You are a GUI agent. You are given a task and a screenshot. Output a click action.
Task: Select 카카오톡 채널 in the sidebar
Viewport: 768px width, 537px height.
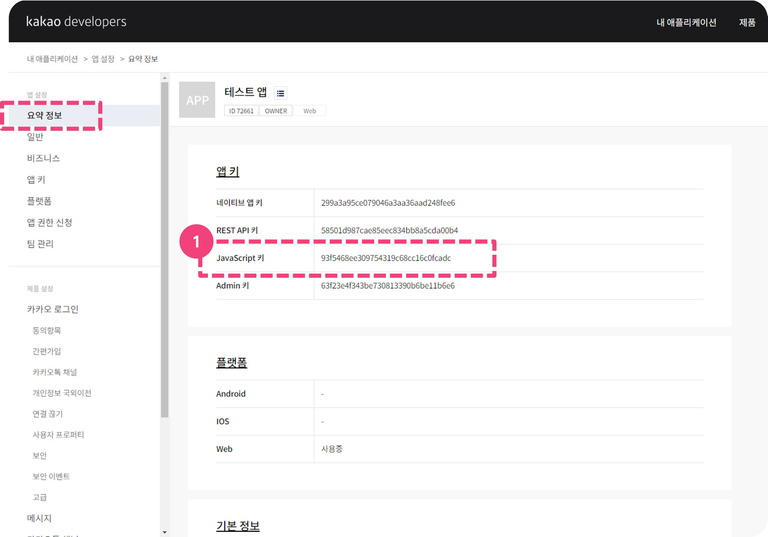click(x=55, y=372)
